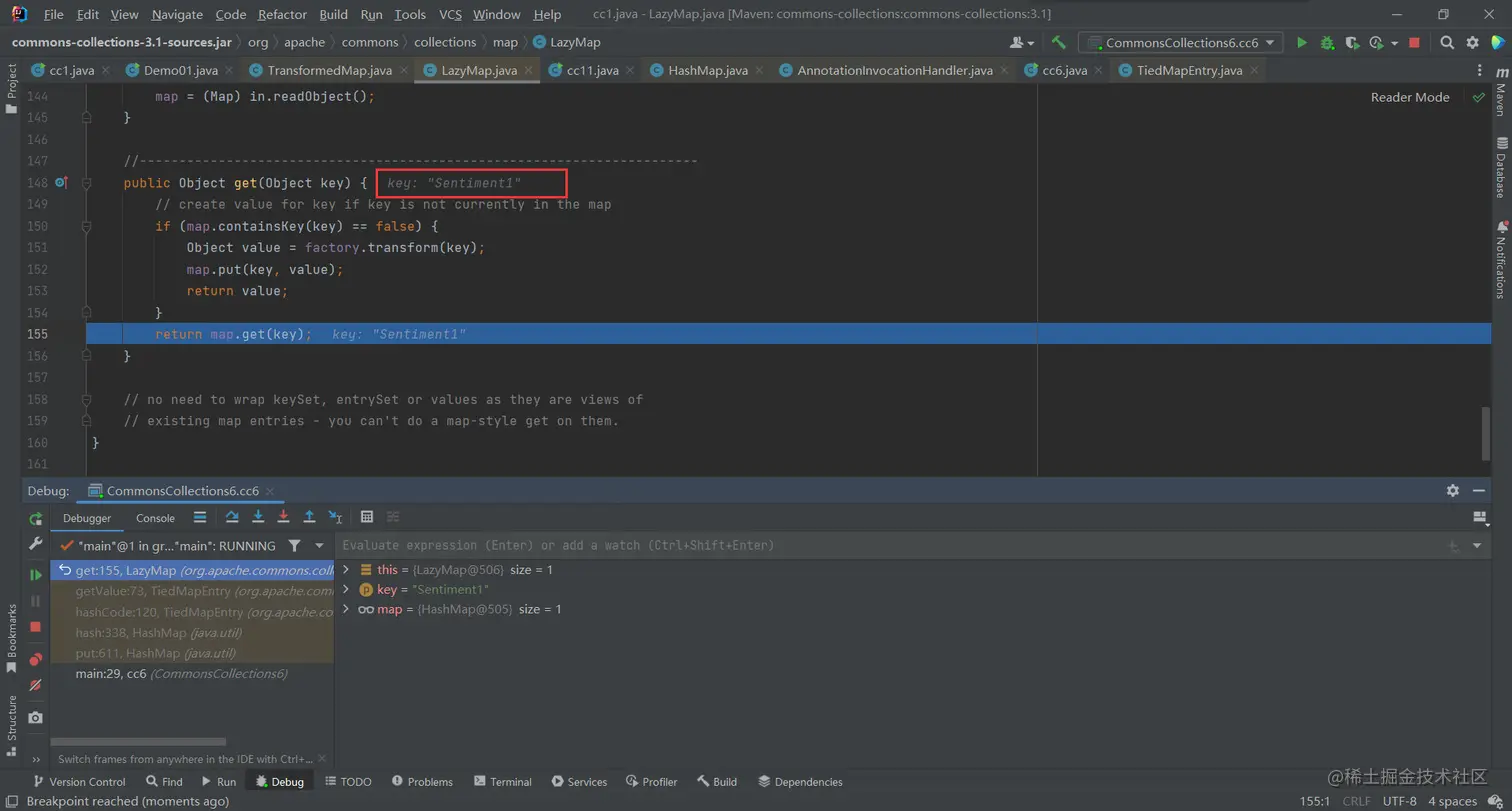This screenshot has width=1512, height=811.
Task: Open the File menu
Action: tap(54, 14)
